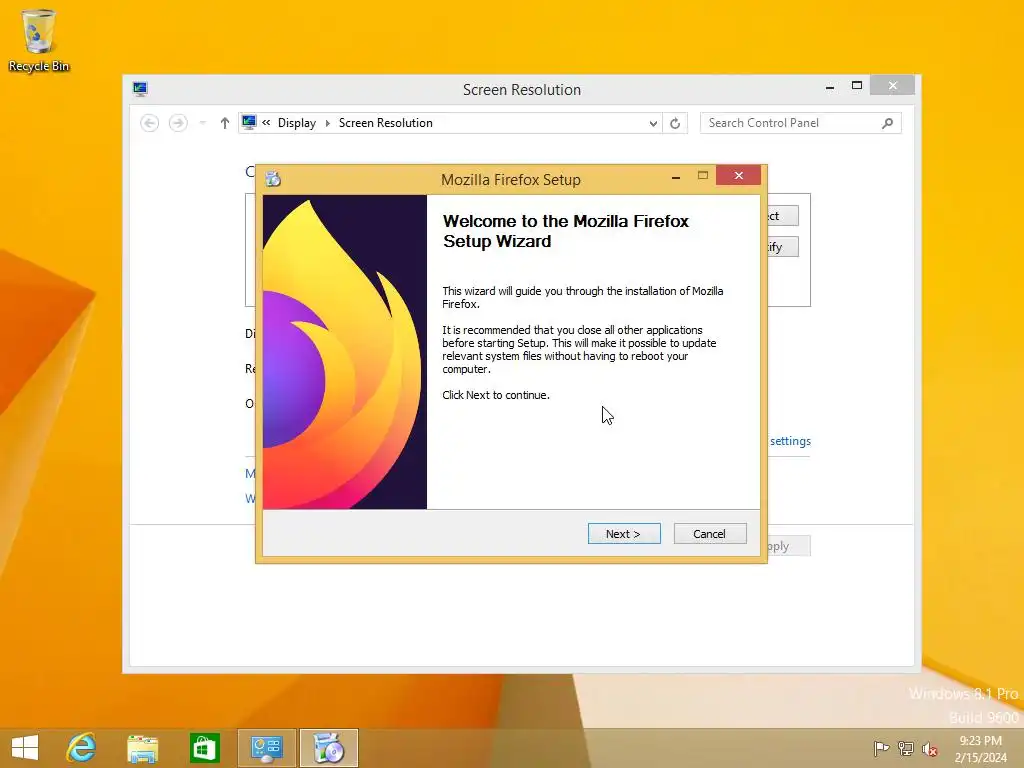The height and width of the screenshot is (768, 1024).
Task: Go up one level in Control Panel
Action: (225, 123)
